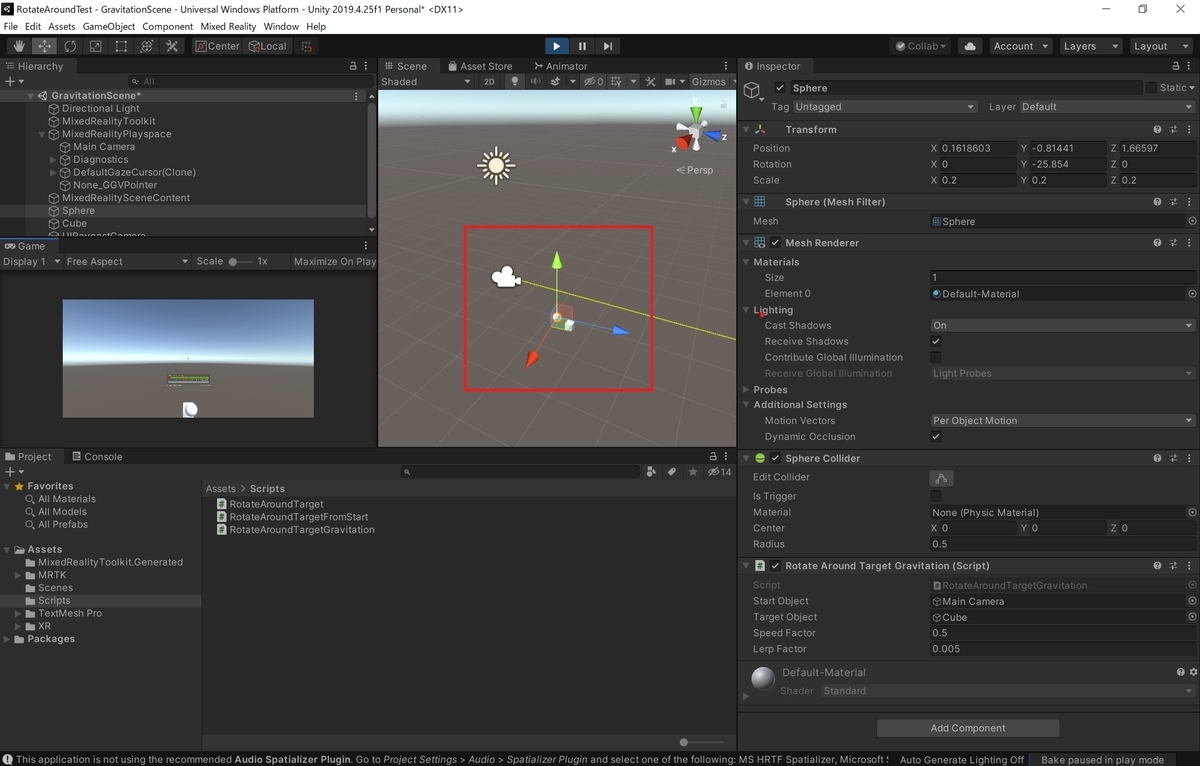Select the Rotate tool
The height and width of the screenshot is (766, 1200).
(70, 46)
